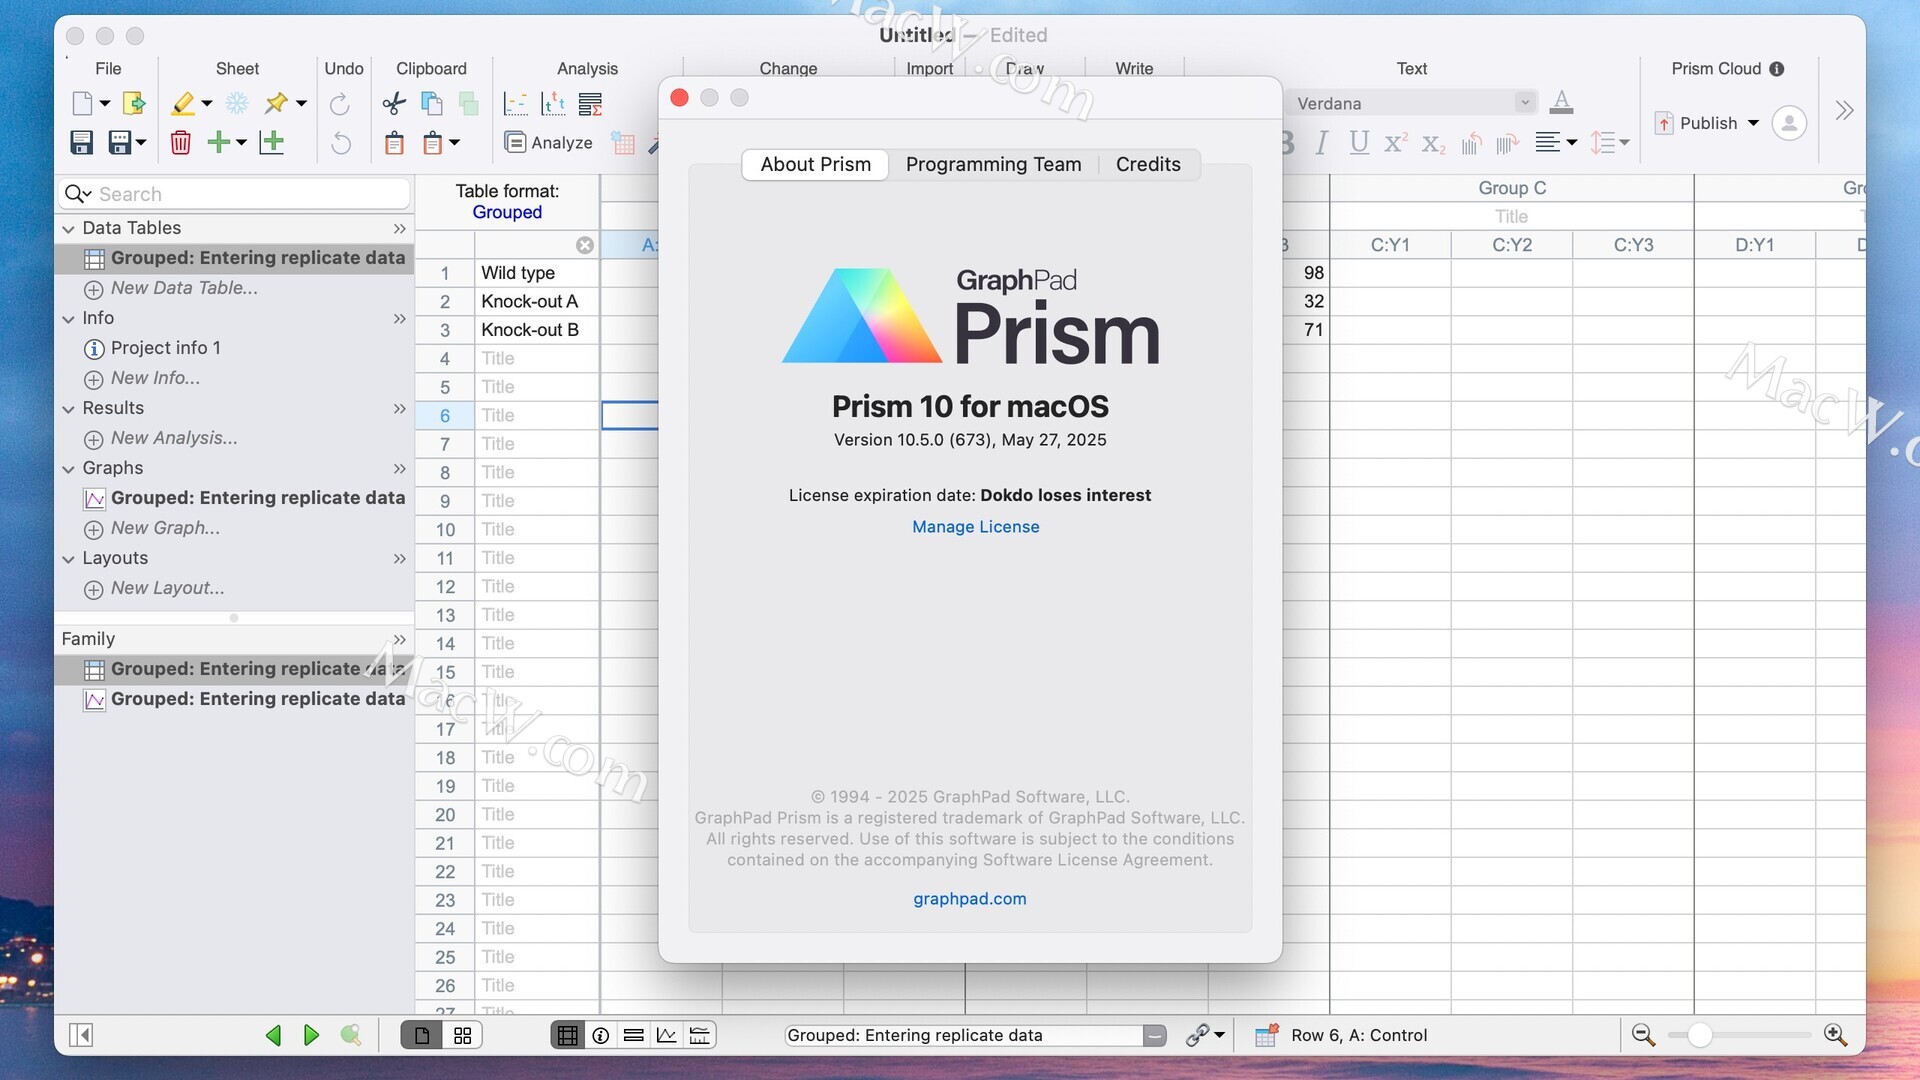Image resolution: width=1920 pixels, height=1080 pixels.
Task: Switch to gallery grid view toggle
Action: coord(462,1035)
